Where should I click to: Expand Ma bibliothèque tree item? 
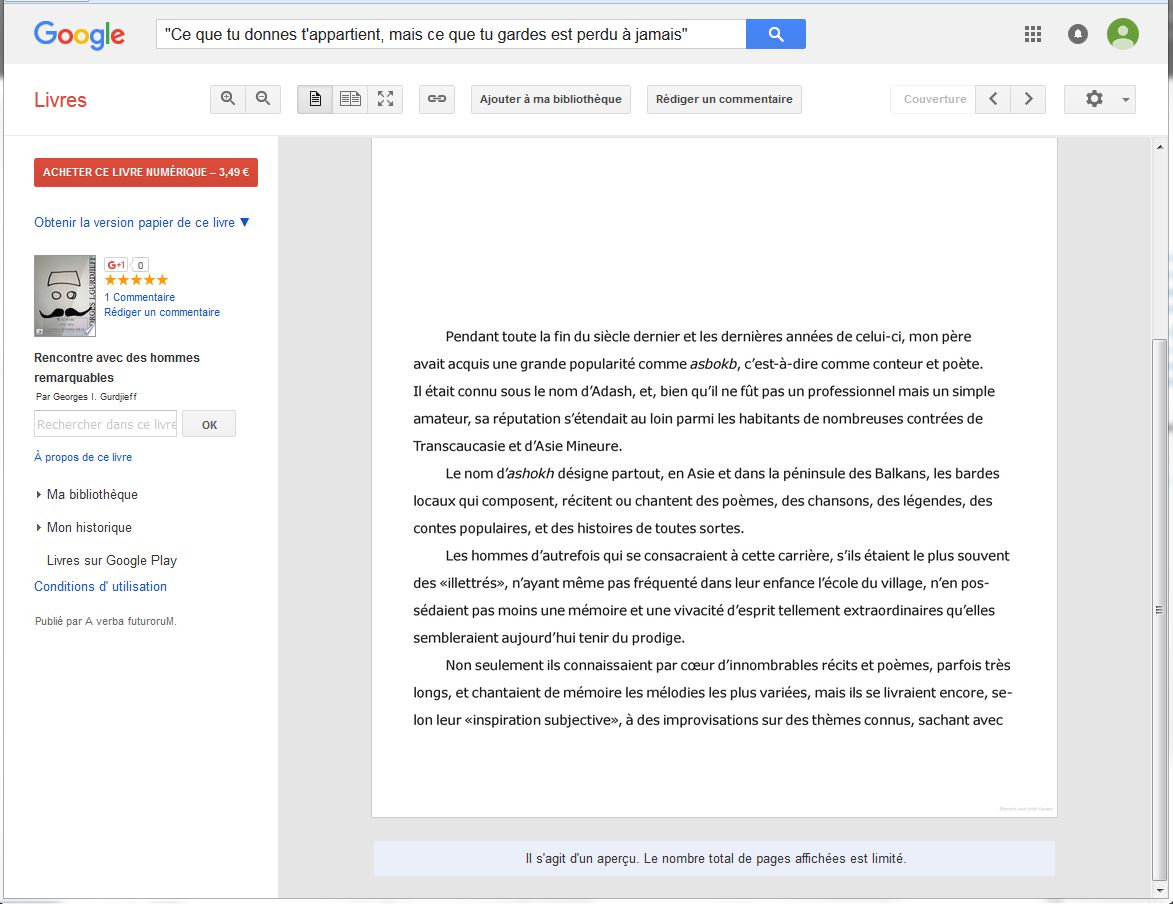39,495
